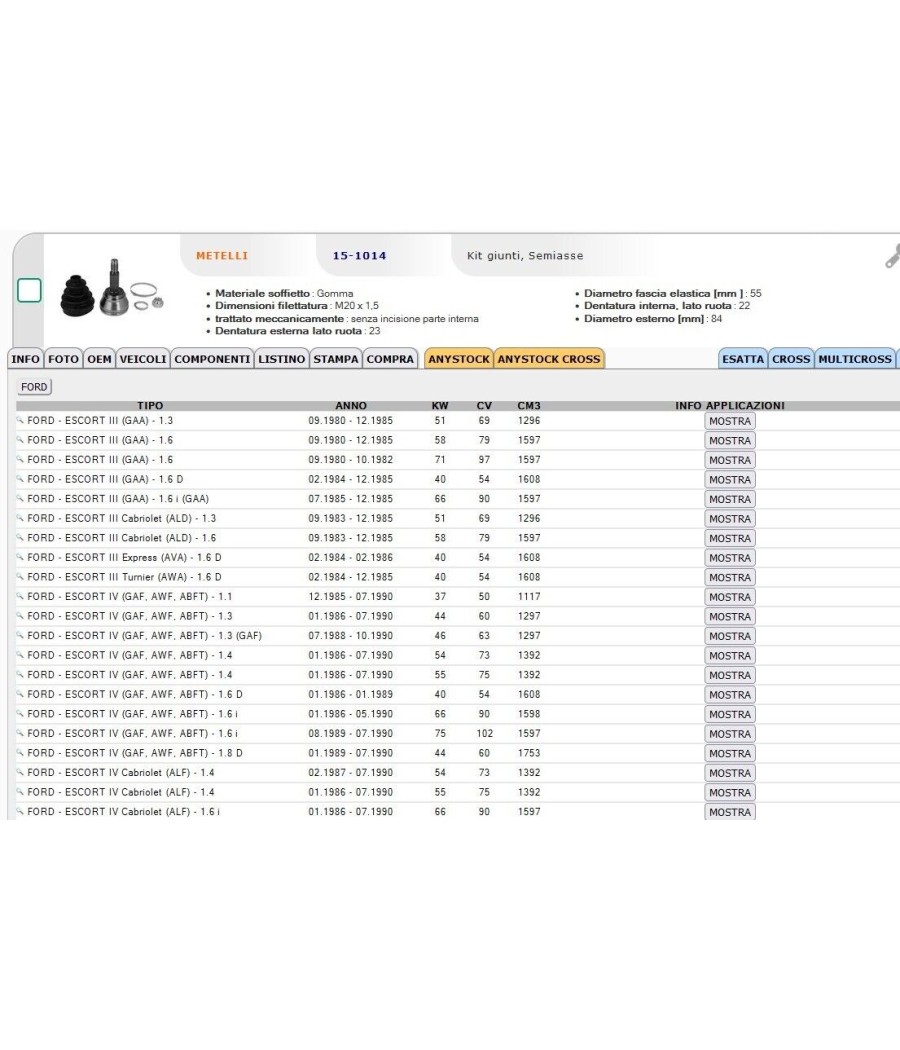Screen dimensions: 900x1050
Task: Switch to the MULTICROSS tab
Action: (855, 359)
